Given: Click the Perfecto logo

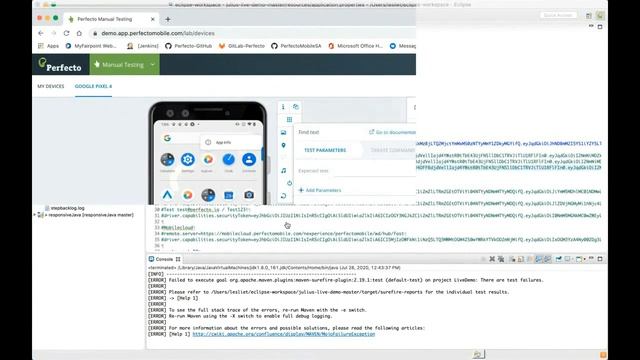Looking at the screenshot, I should click(60, 64).
